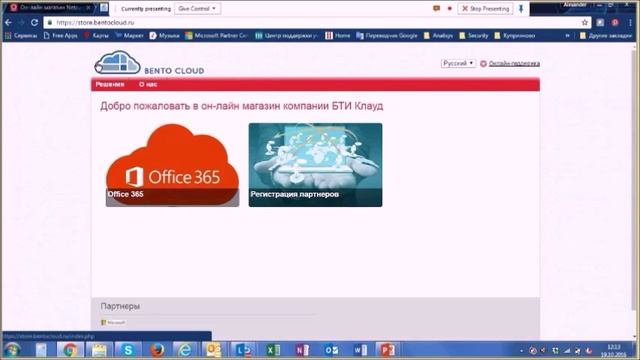The height and width of the screenshot is (360, 640).
Task: Open Lync from the taskbar
Action: 244,350
